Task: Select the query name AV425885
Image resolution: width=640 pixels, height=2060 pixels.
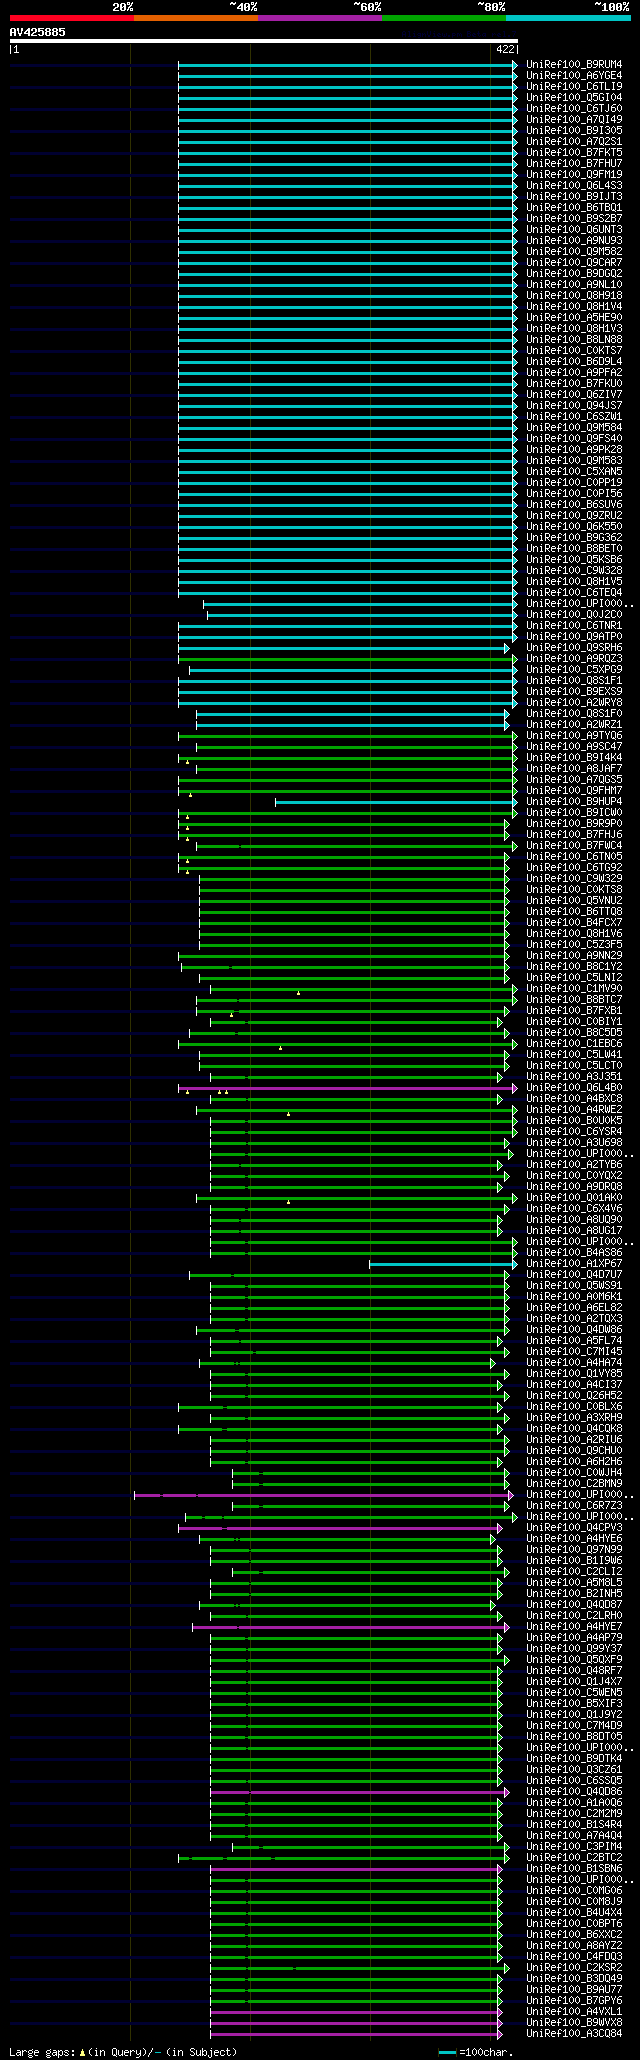Action: (x=38, y=32)
